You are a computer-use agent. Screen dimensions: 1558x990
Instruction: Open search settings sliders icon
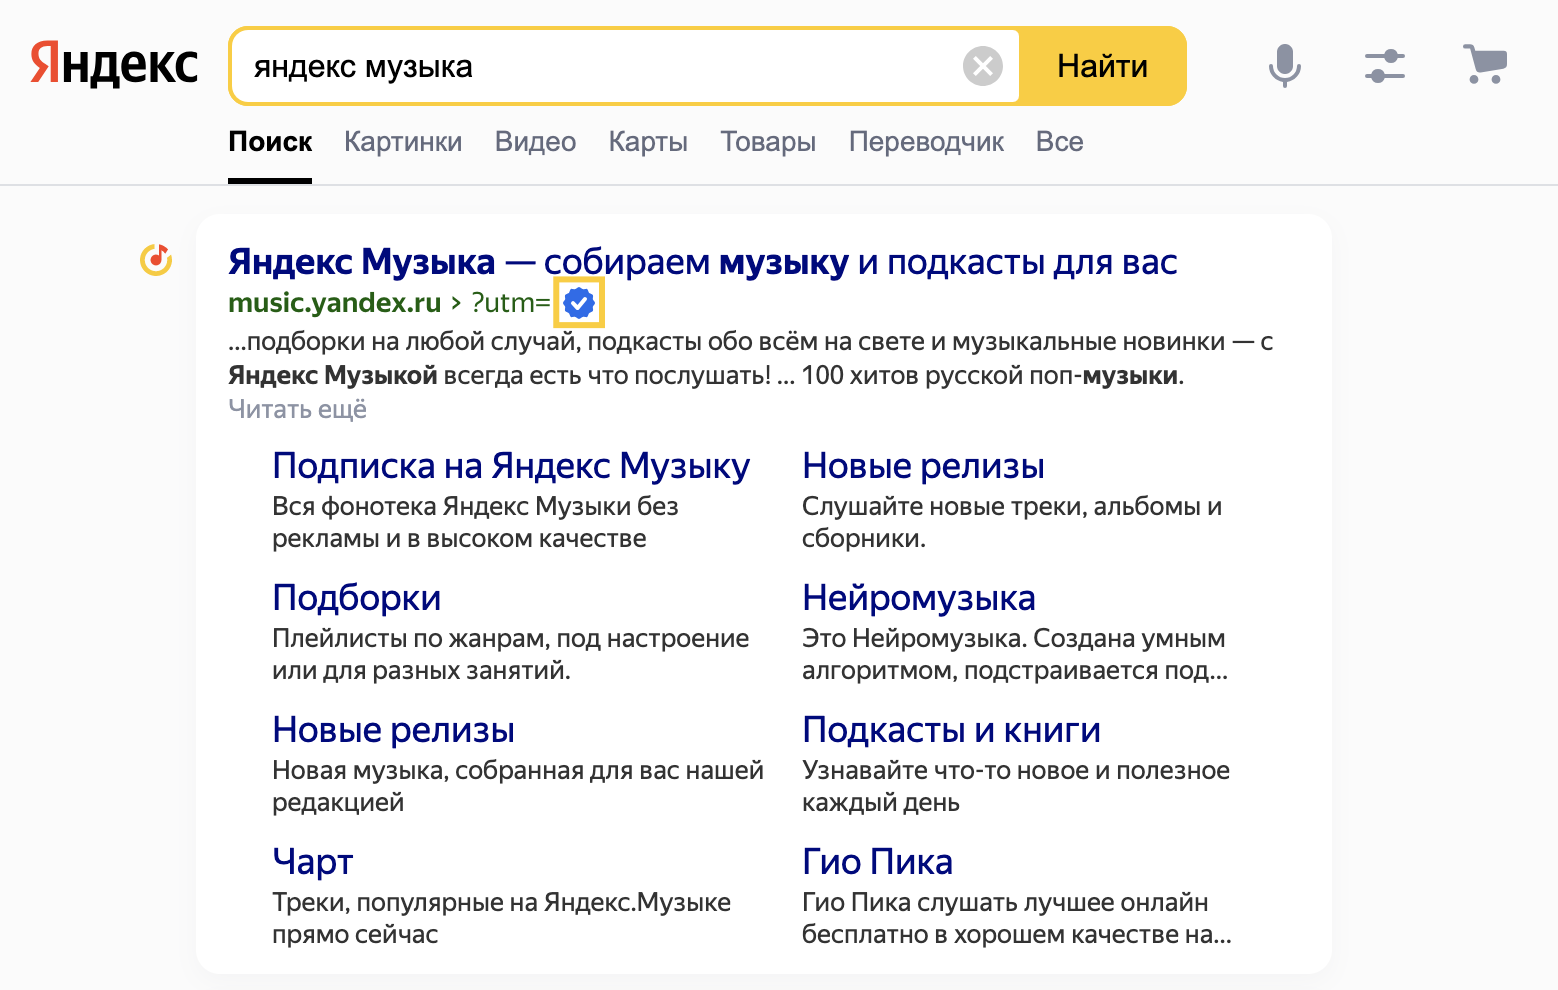click(1384, 66)
